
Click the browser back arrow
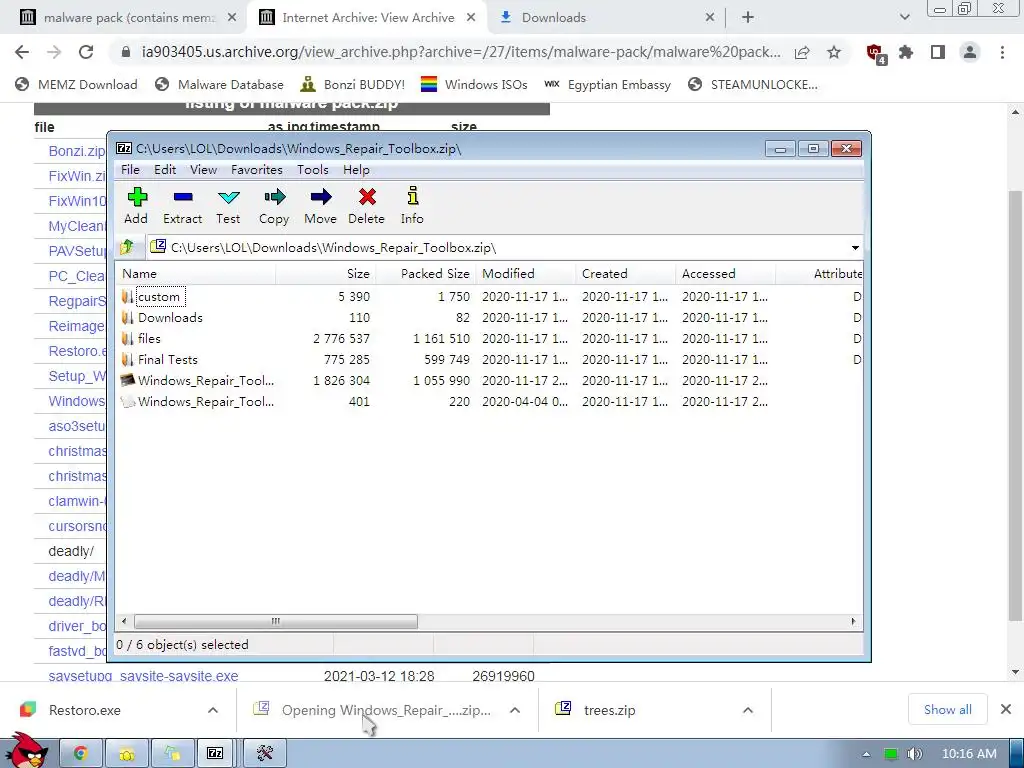(x=22, y=52)
